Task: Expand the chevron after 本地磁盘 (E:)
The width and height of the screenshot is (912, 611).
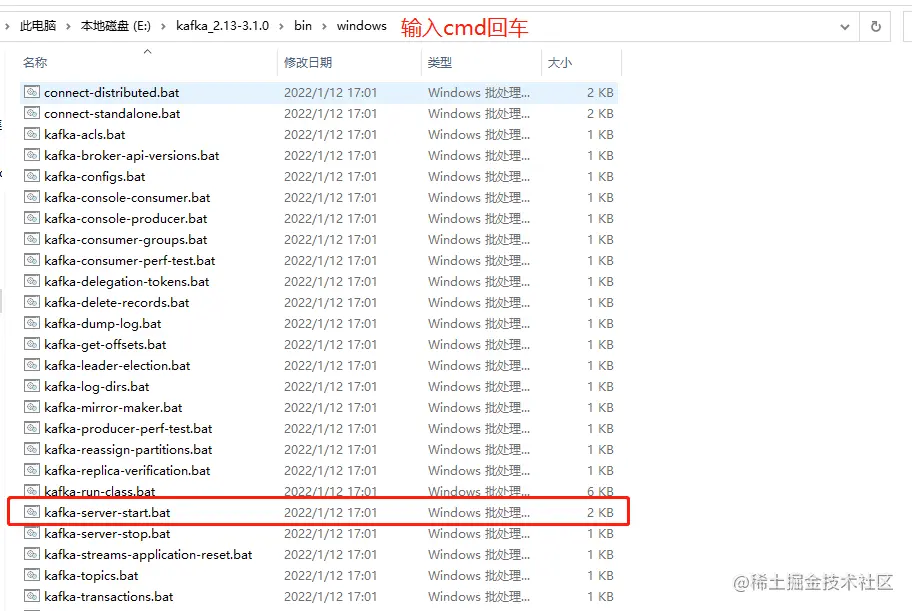Action: (163, 26)
